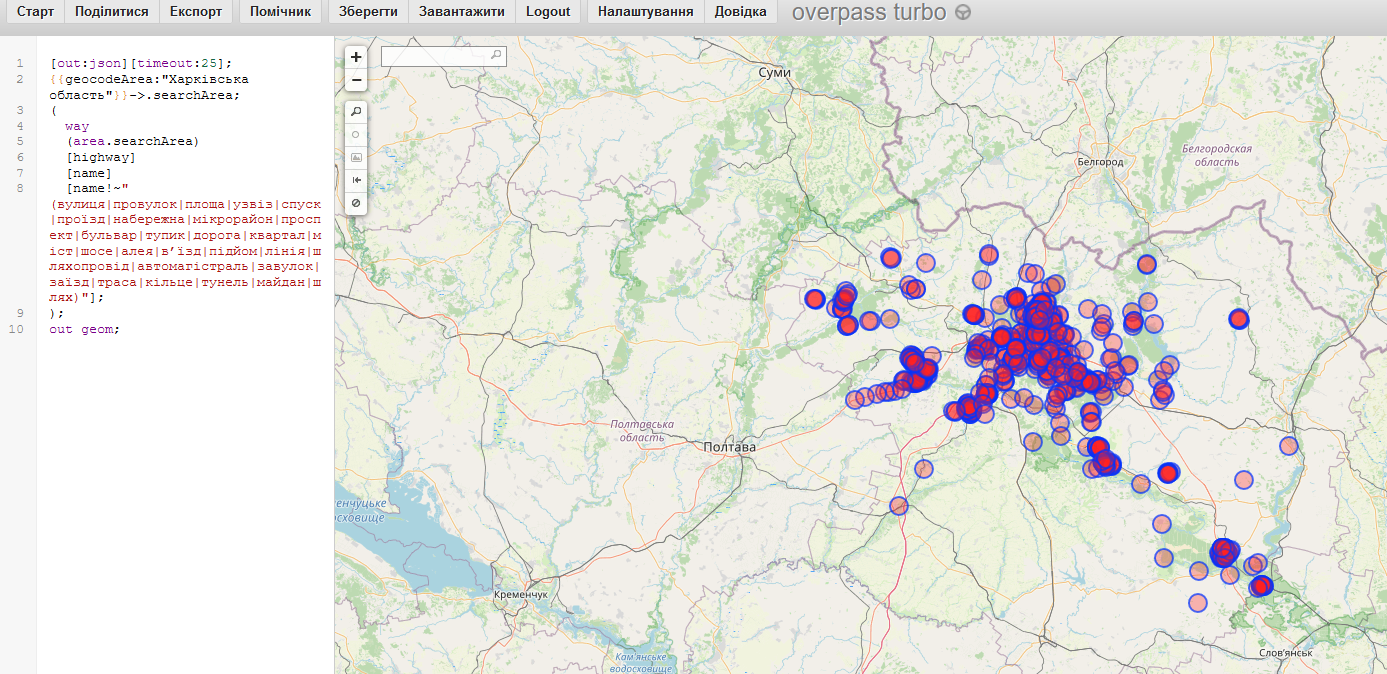Click the Завантажити button
The image size is (1387, 674).
coord(463,12)
